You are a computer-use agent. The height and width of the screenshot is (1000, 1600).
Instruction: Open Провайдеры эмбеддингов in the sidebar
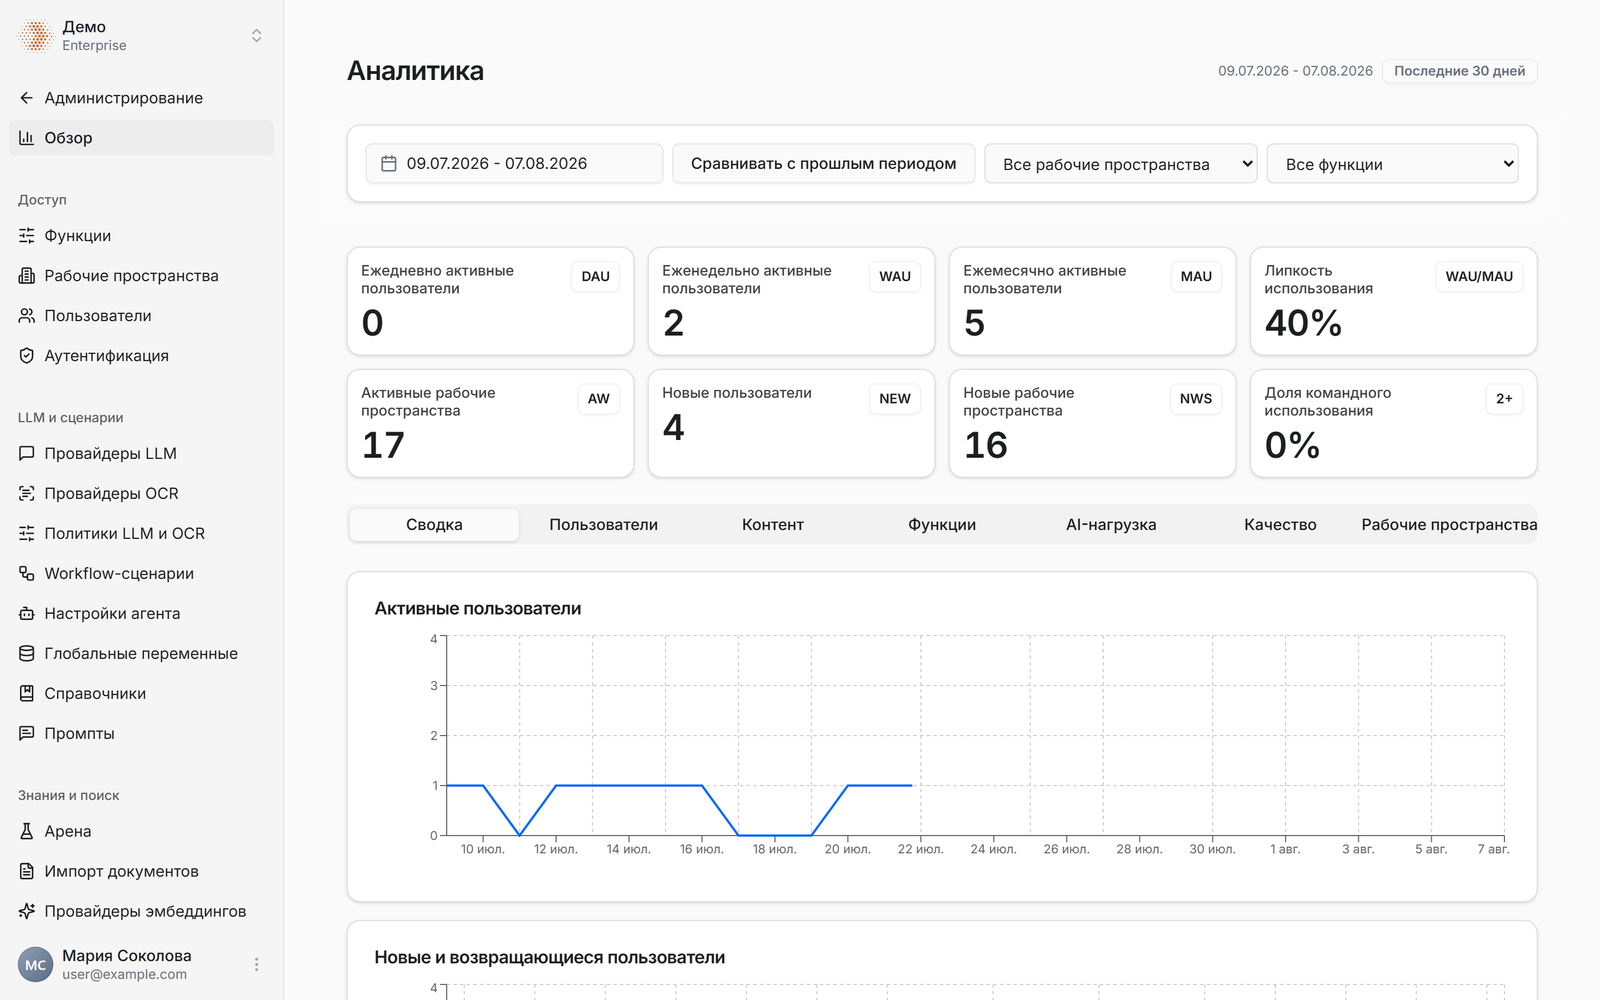[x=142, y=912]
